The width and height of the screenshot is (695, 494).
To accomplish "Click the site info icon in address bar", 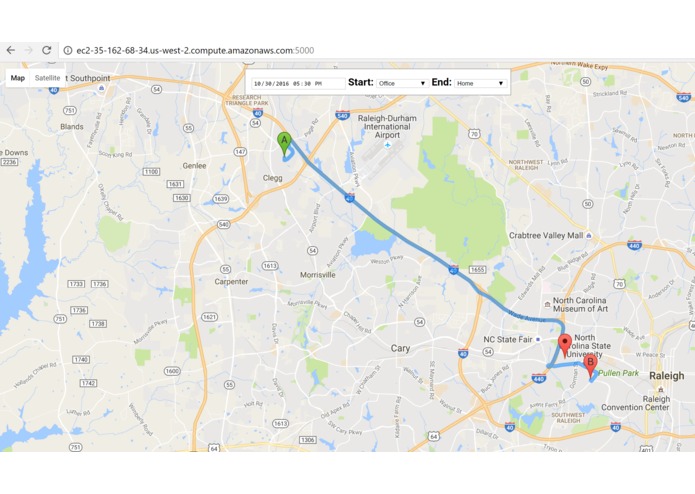I will point(68,51).
